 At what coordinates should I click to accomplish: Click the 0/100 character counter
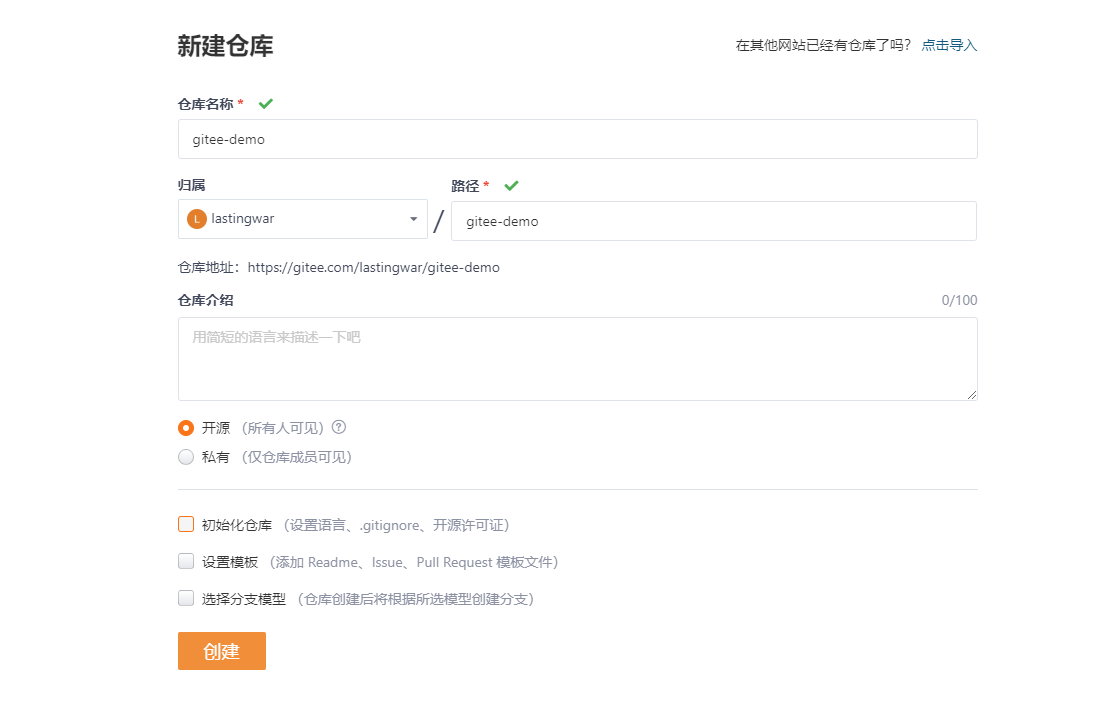tap(959, 300)
